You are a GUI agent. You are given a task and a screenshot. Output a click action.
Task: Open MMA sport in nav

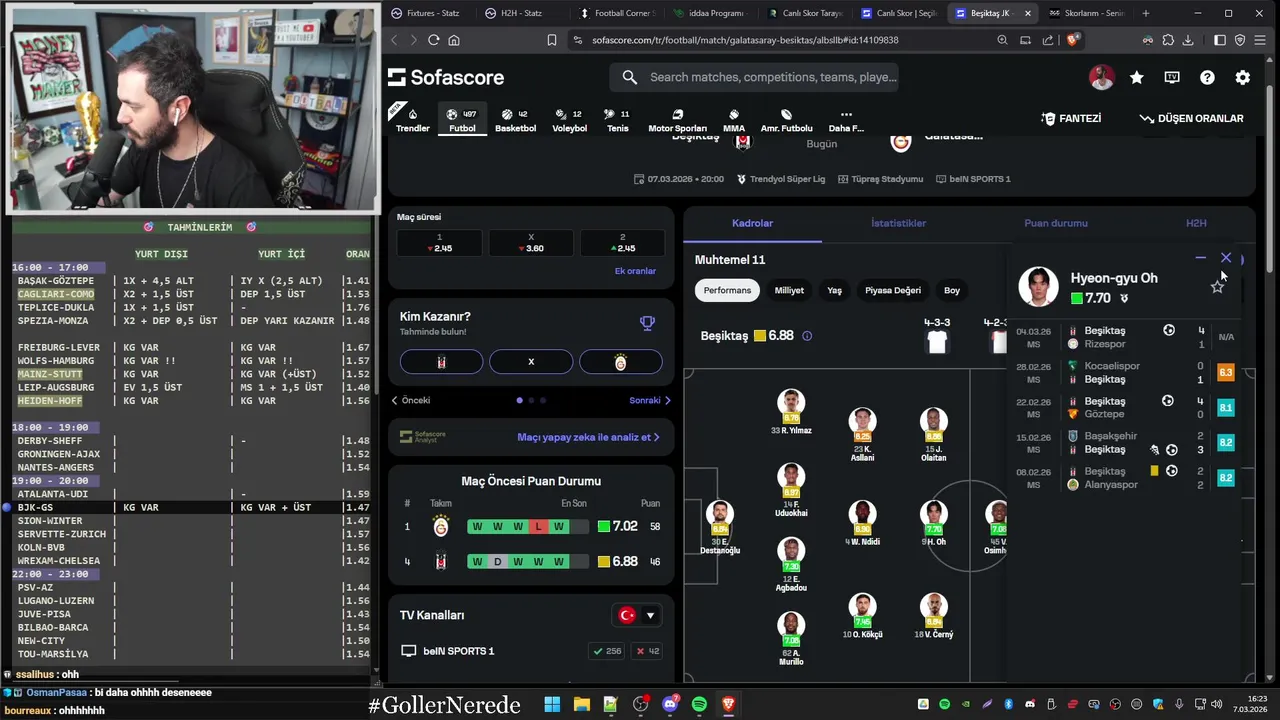click(734, 120)
